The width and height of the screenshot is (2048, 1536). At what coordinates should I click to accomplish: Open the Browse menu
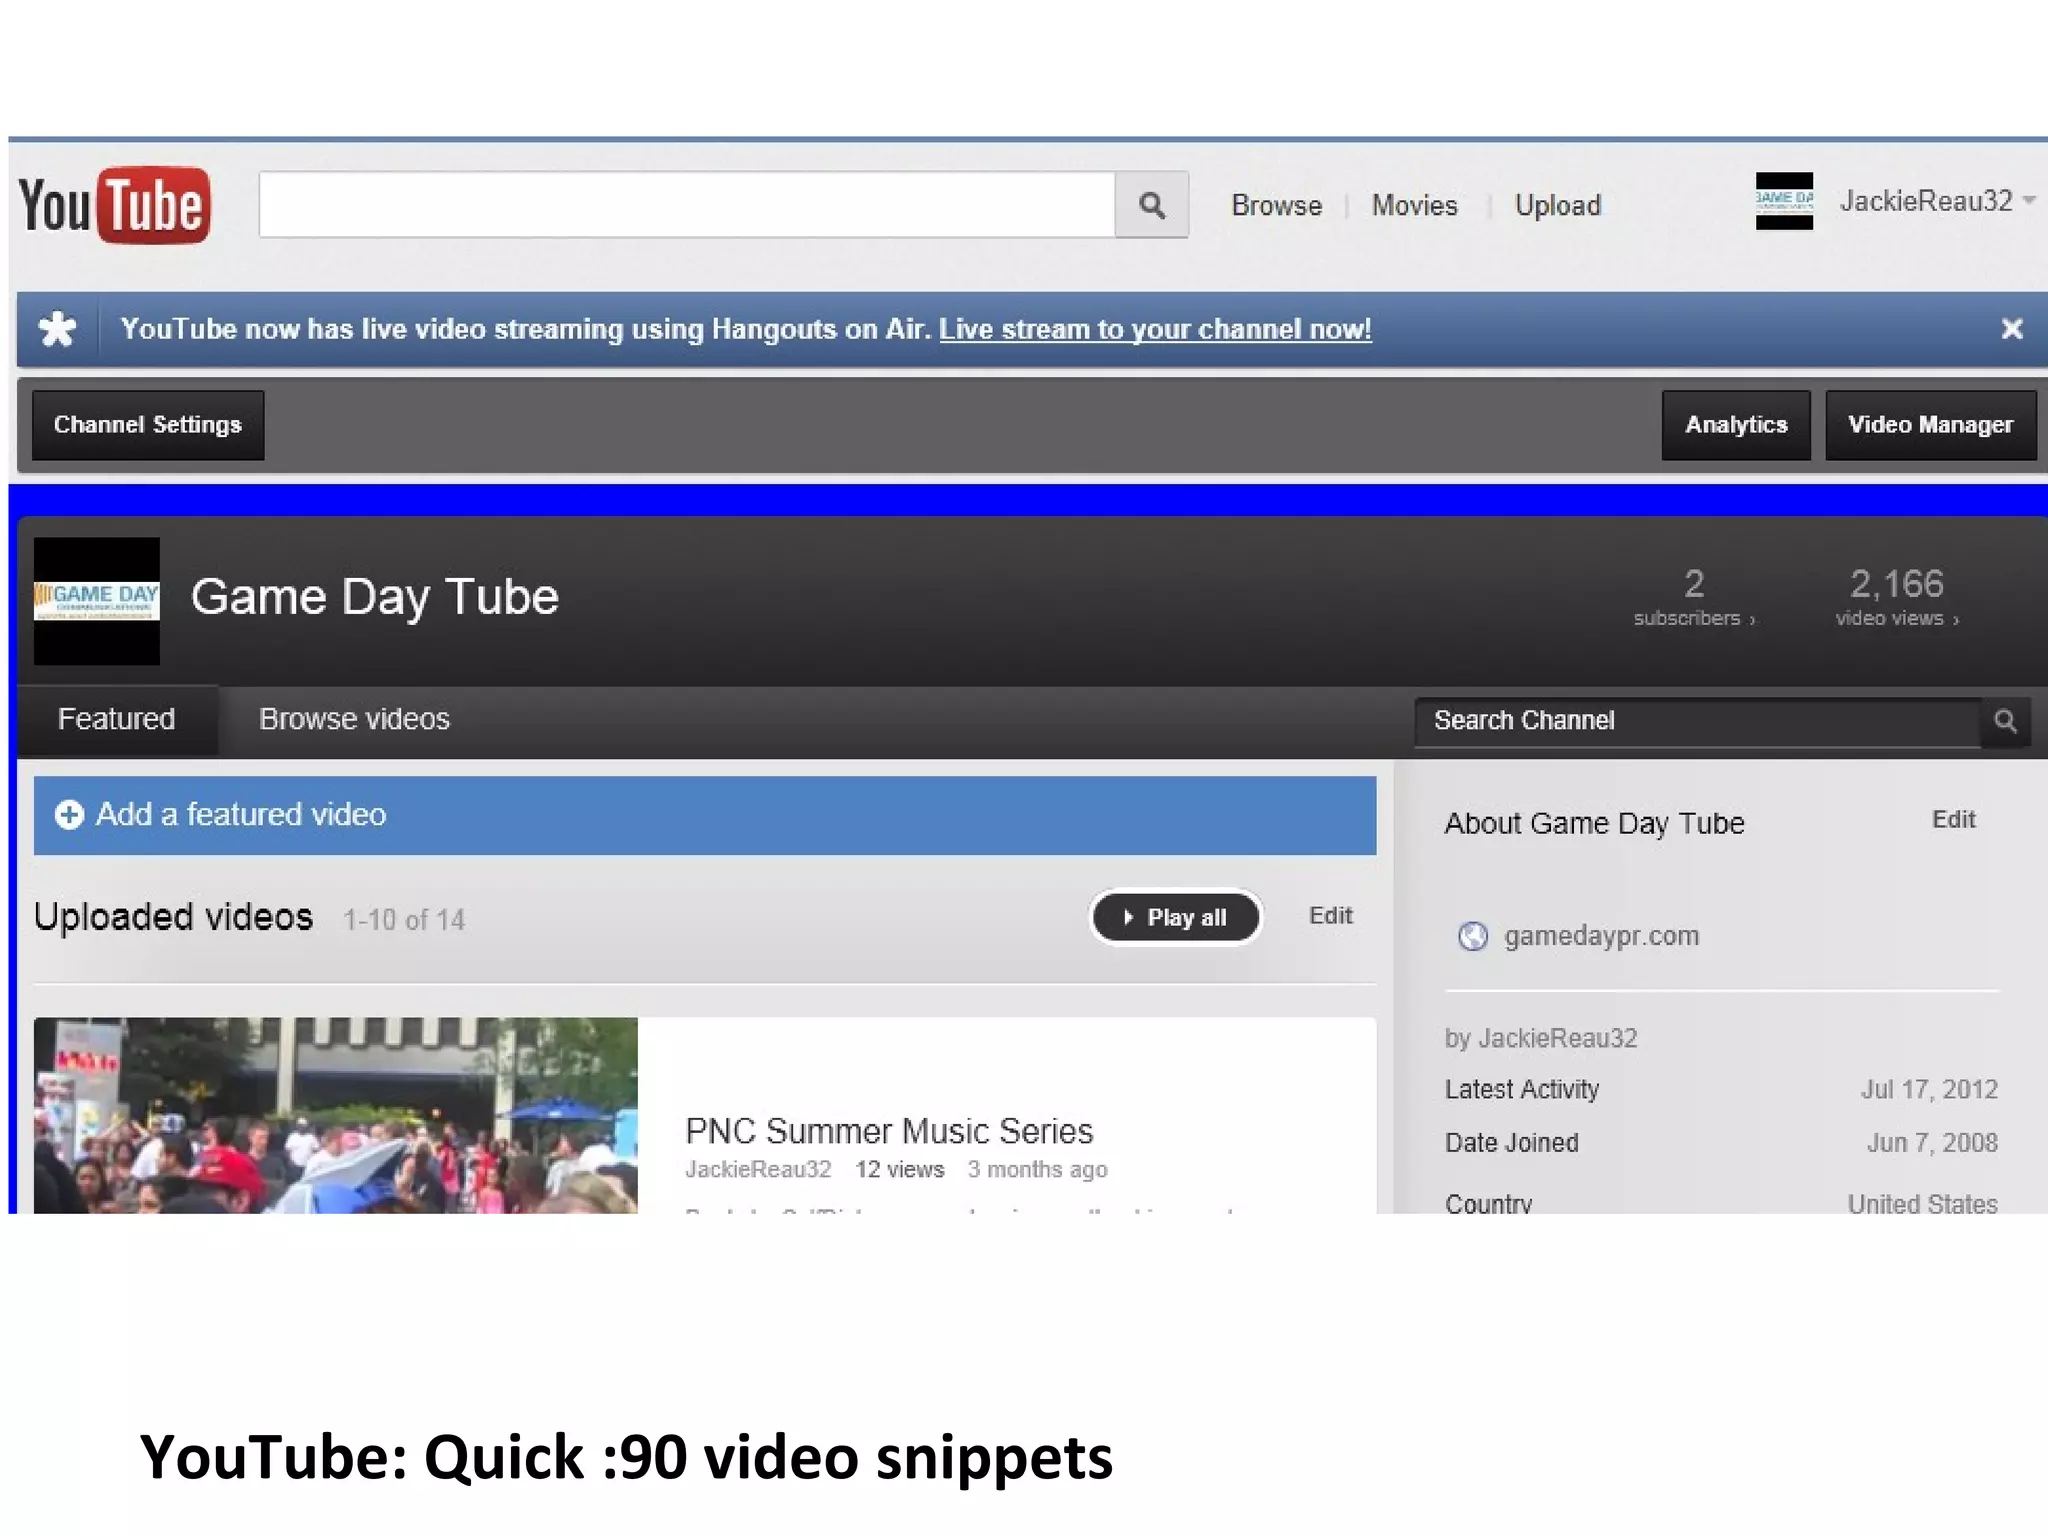click(1276, 205)
